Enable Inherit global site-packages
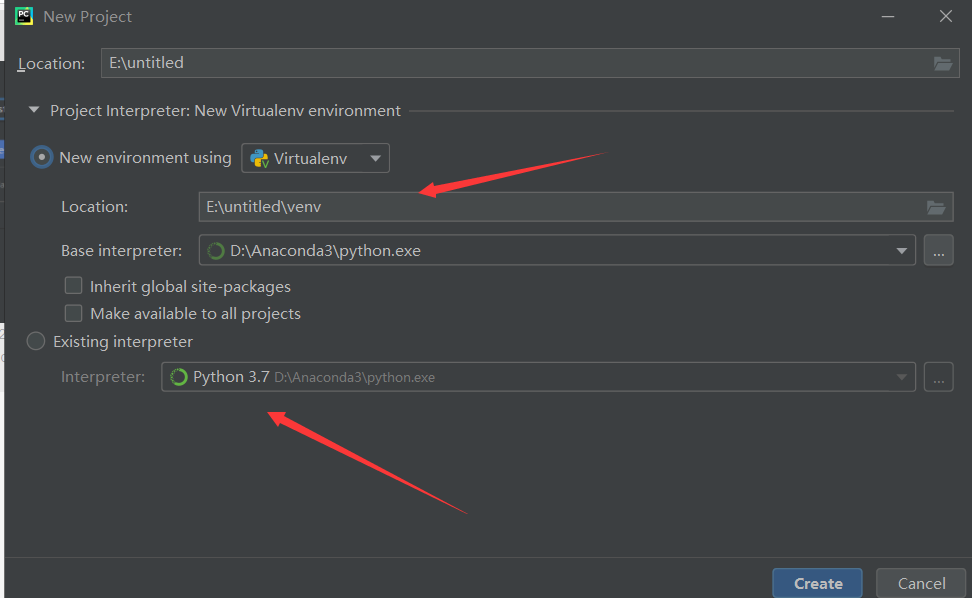 tap(73, 285)
